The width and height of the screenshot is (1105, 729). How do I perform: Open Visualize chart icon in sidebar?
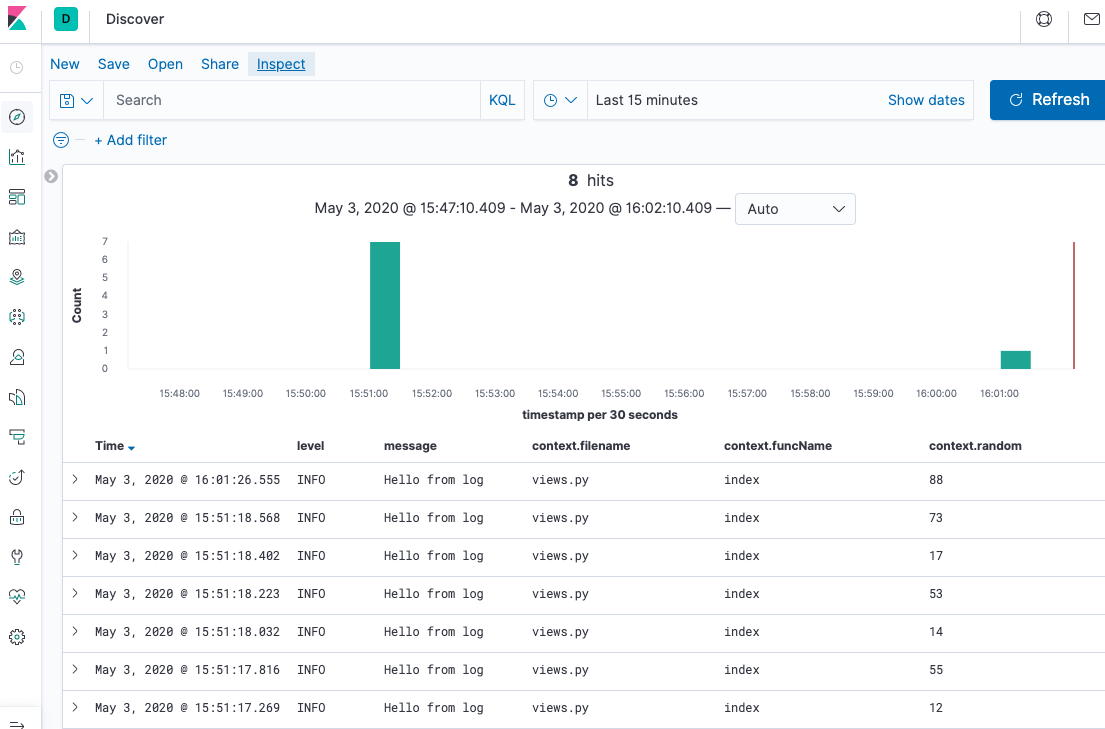(17, 157)
